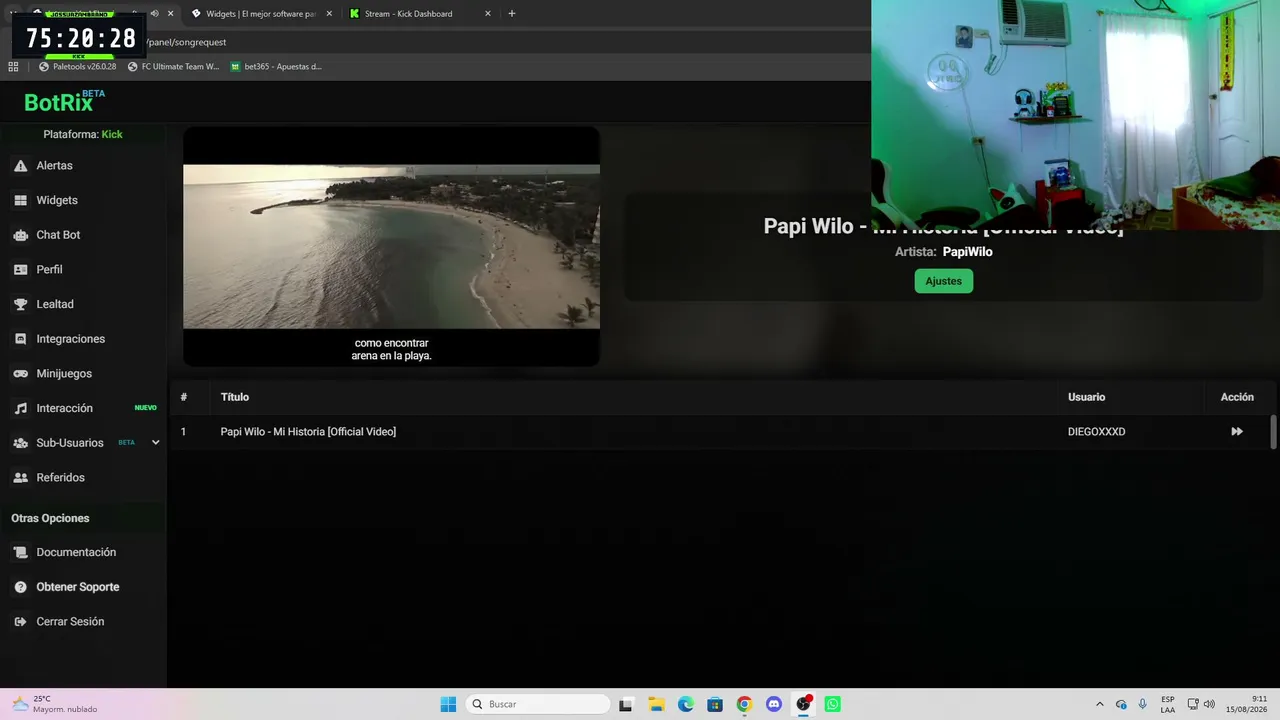1280x720 pixels.
Task: Go to the Lealtad section
Action: pyautogui.click(x=55, y=304)
